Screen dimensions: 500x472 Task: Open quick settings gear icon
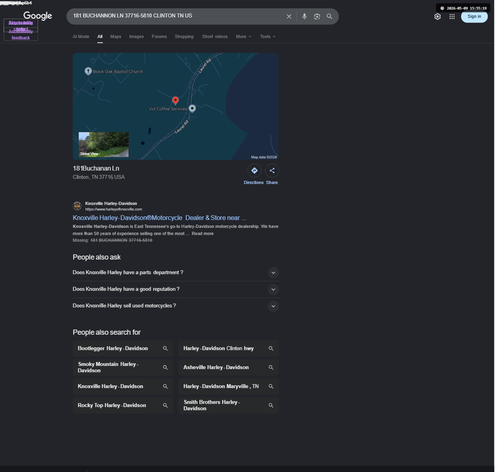pos(437,17)
